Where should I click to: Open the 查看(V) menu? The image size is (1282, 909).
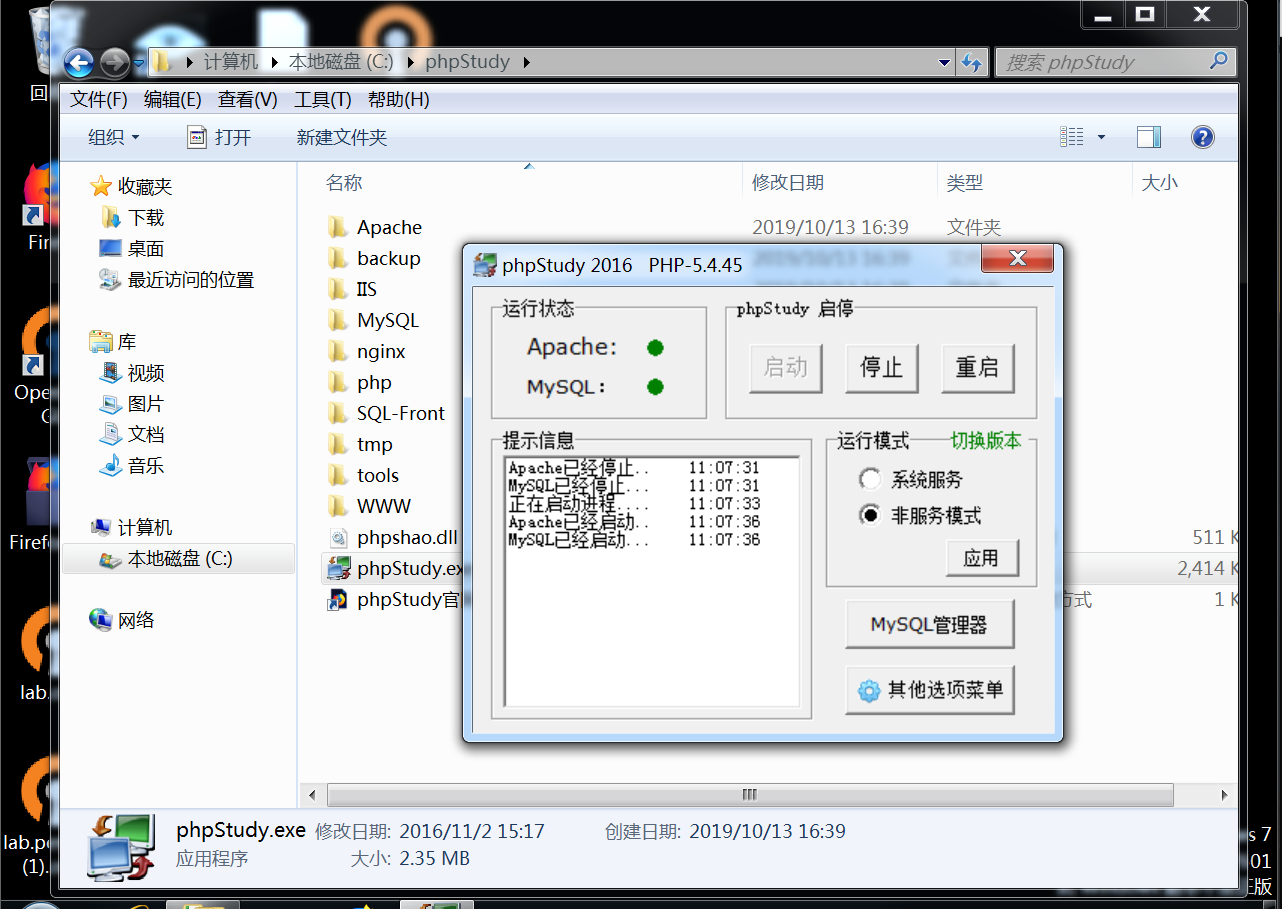248,100
